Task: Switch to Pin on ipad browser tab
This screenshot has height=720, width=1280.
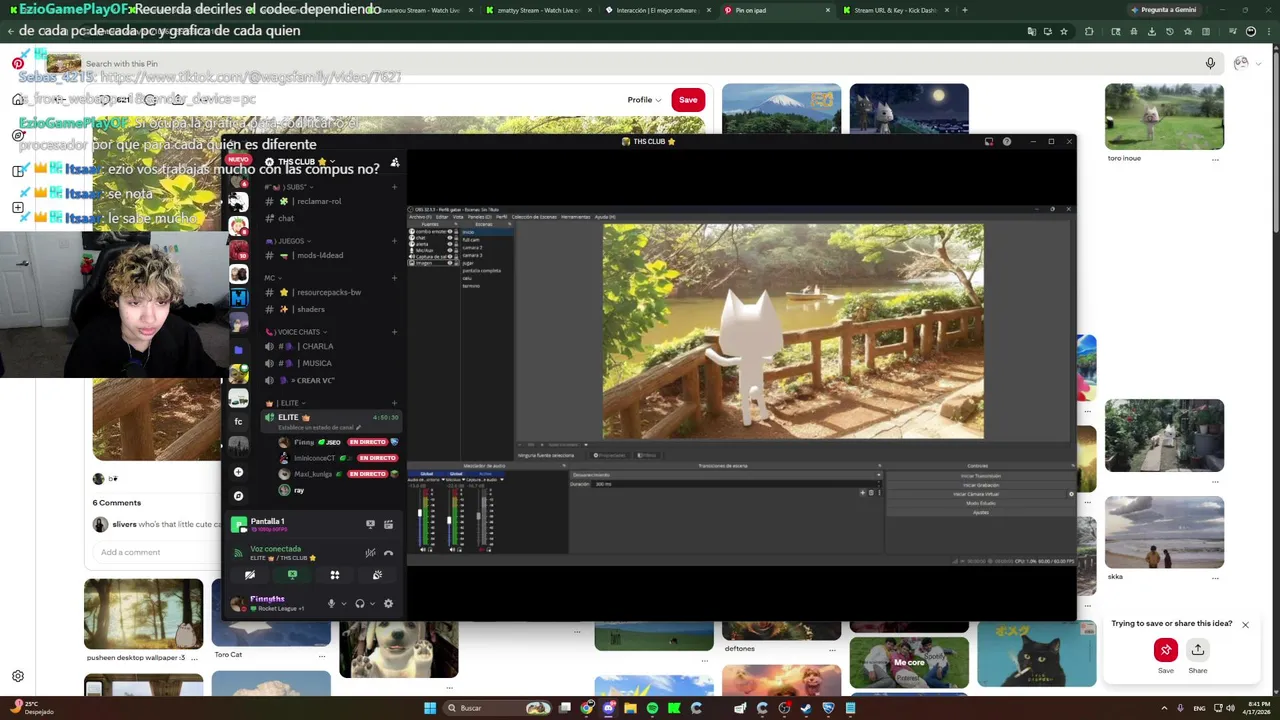Action: [x=775, y=10]
